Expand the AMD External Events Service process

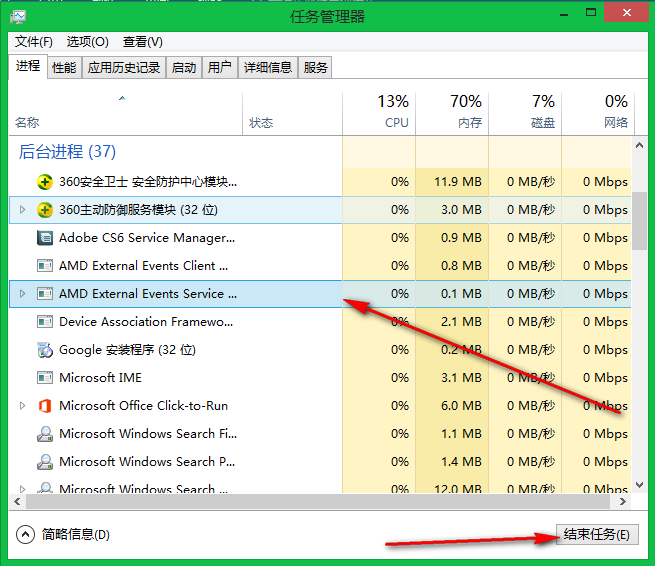click(x=23, y=294)
